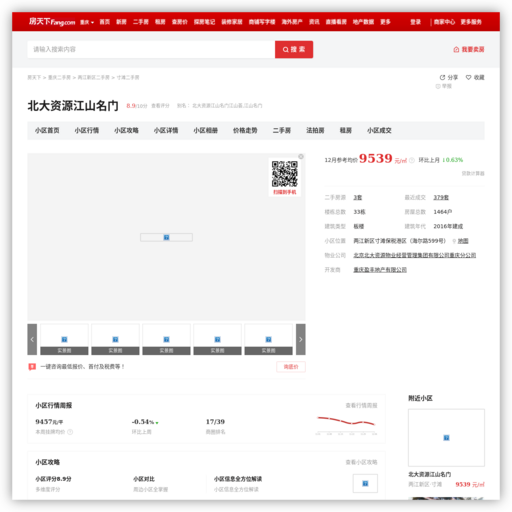Click the 小区信息全方位解读 image thumbnail
The height and width of the screenshot is (512, 512).
365,483
